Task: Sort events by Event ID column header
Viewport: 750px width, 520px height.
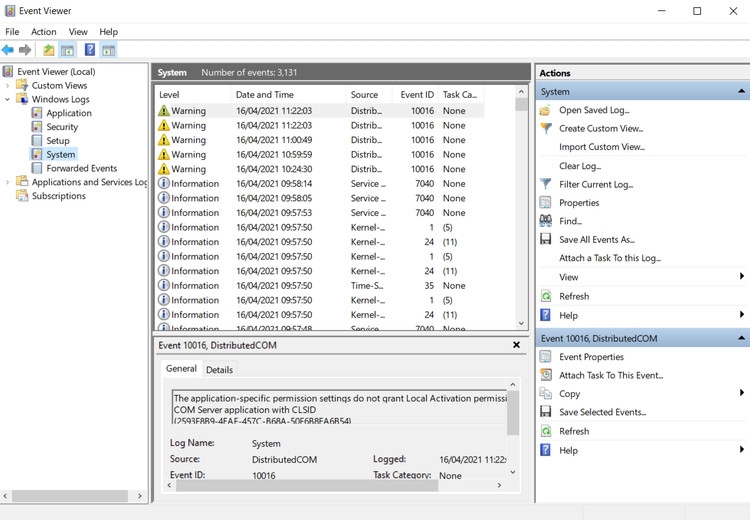Action: [x=417, y=95]
